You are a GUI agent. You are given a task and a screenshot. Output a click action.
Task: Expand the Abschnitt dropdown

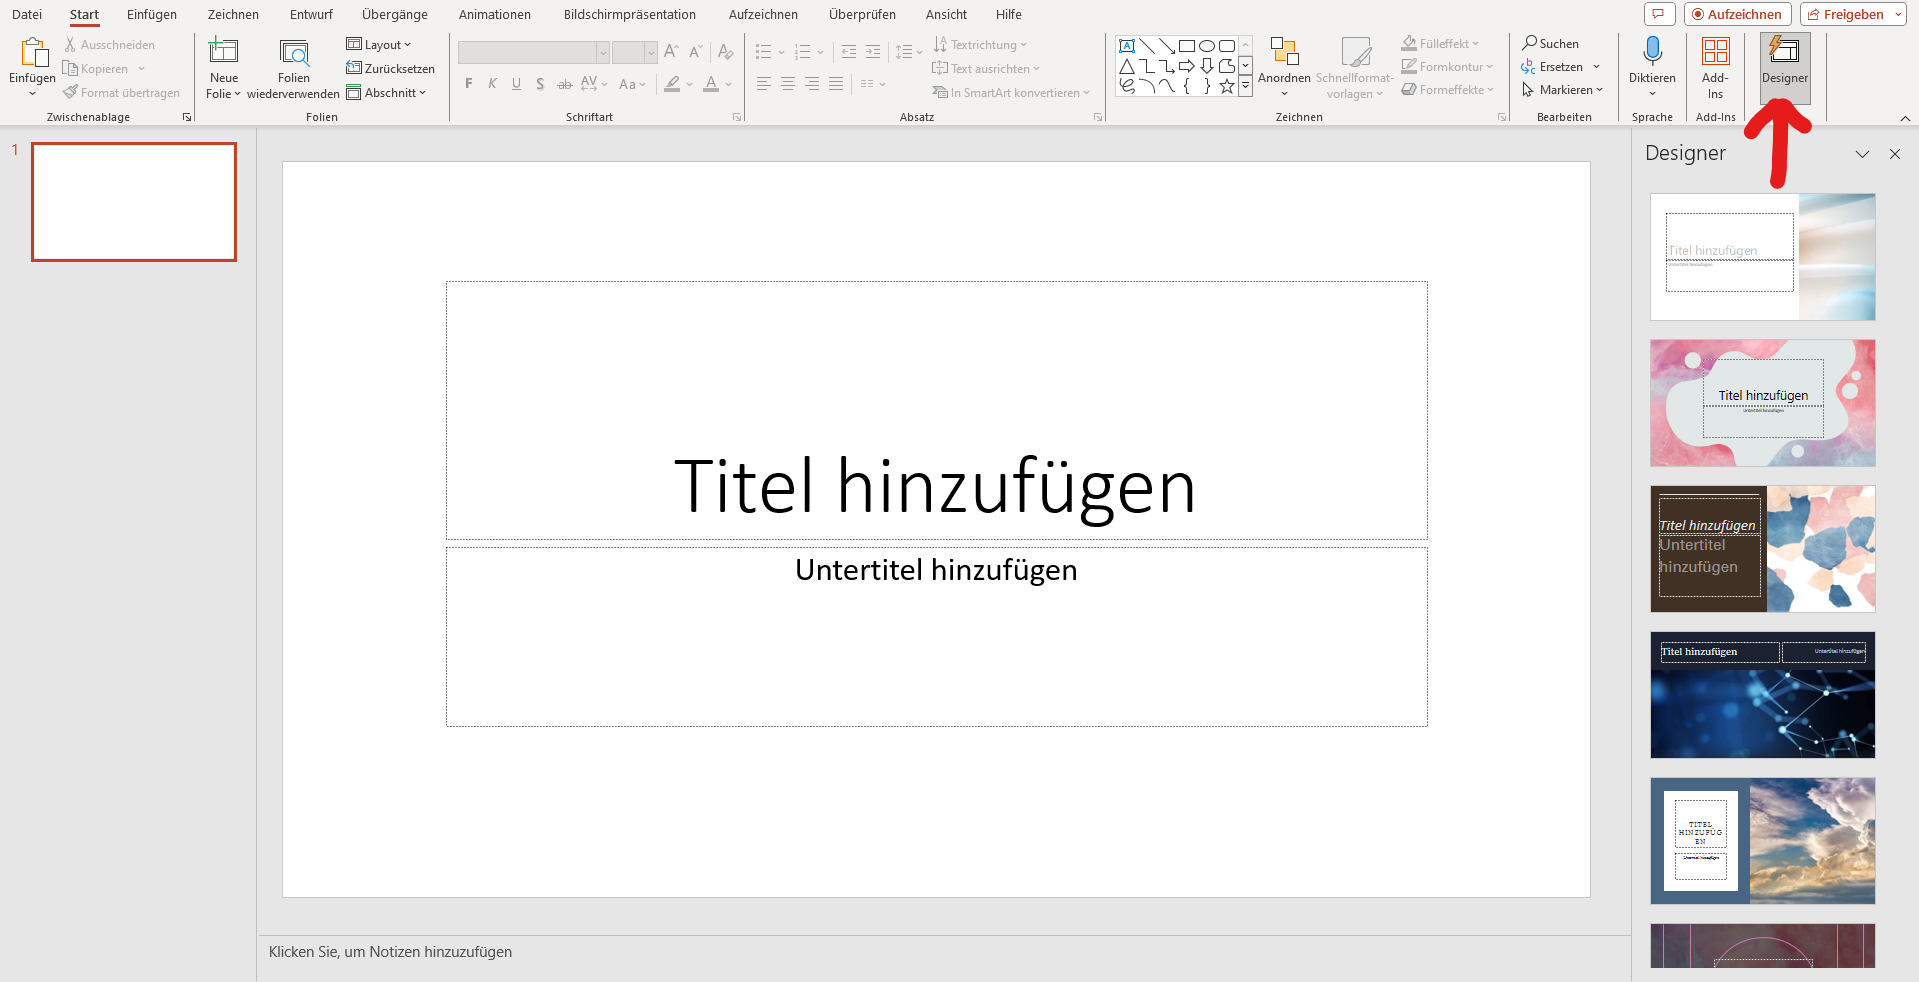pos(386,93)
